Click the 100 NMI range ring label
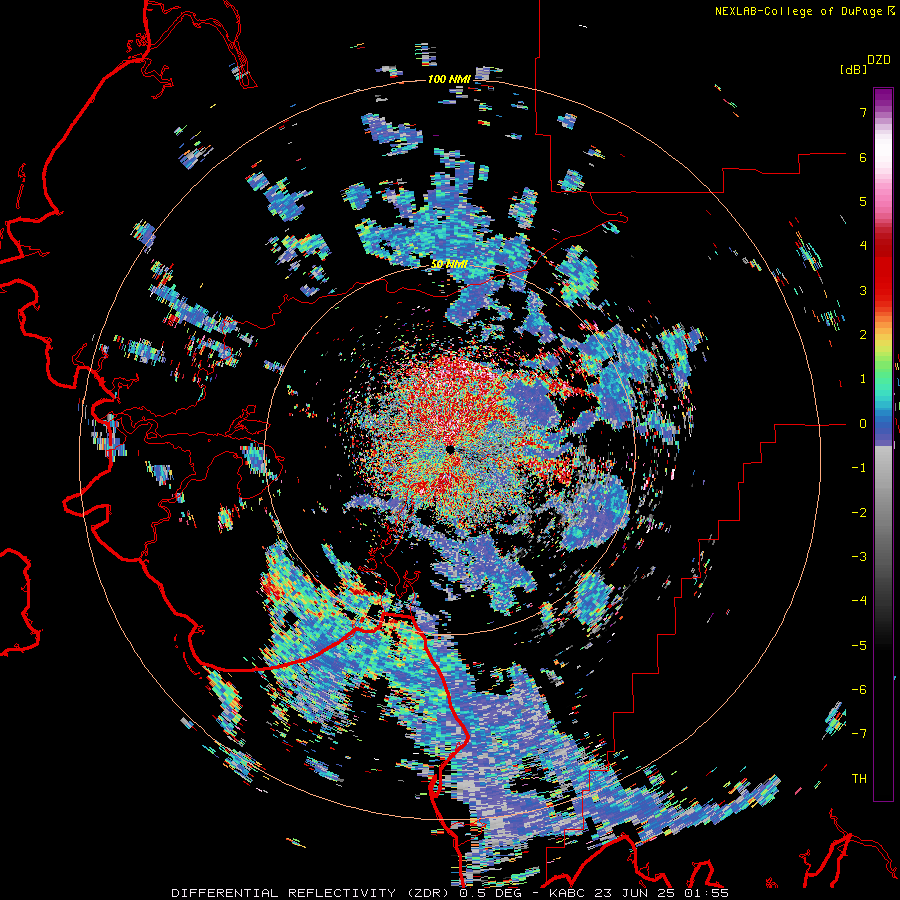 click(449, 79)
